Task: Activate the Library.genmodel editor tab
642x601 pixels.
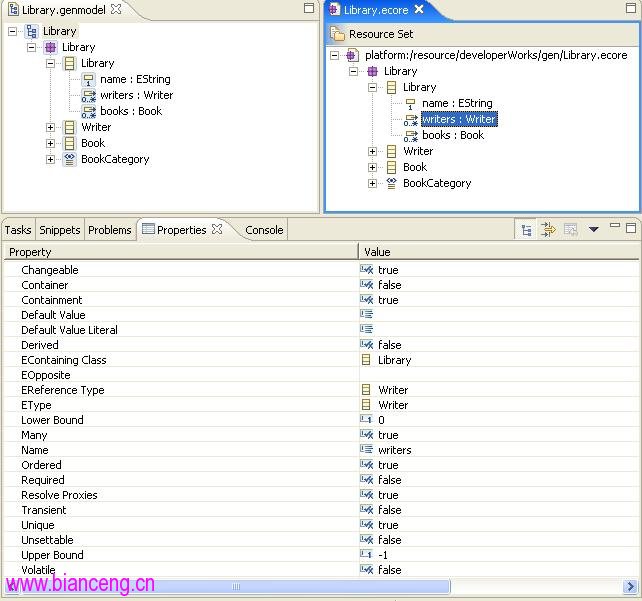Action: tap(63, 10)
